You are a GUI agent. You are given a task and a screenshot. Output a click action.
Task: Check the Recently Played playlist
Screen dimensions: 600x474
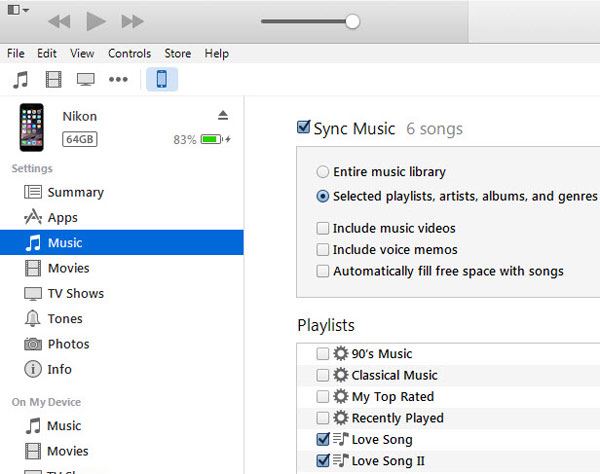pos(323,418)
